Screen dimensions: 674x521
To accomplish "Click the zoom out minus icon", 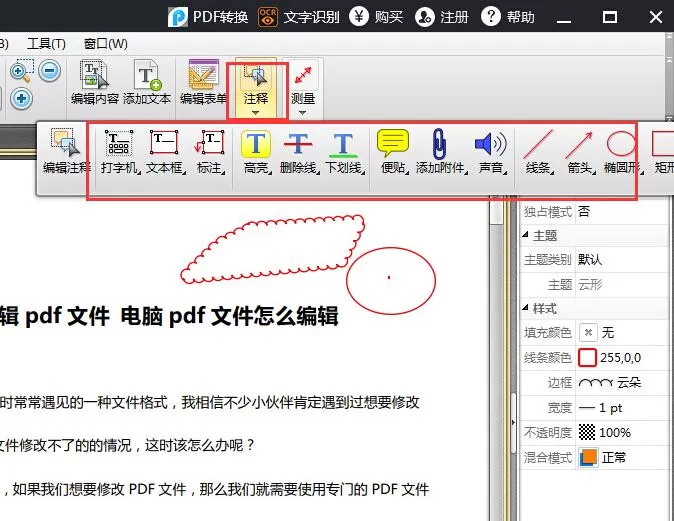I will (49, 71).
